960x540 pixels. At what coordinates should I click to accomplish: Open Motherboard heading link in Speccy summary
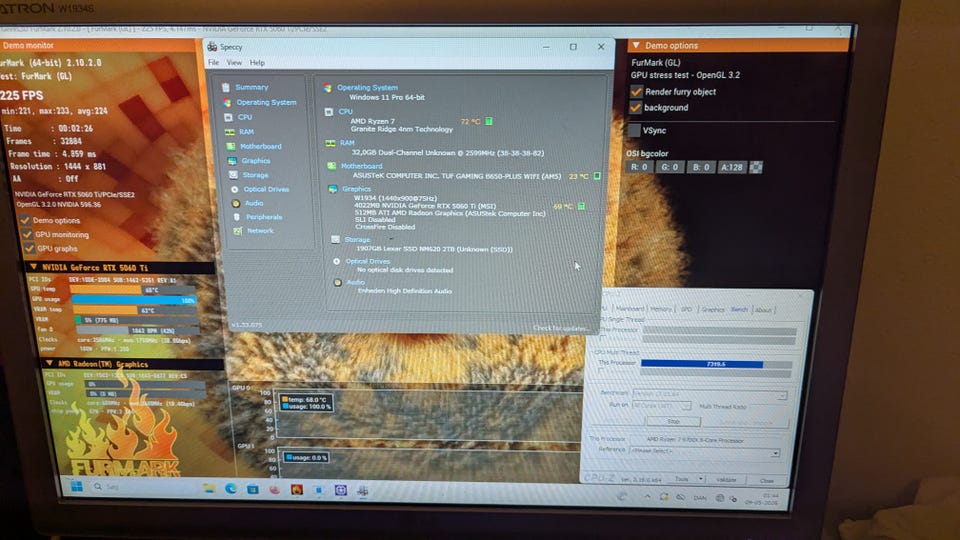tap(361, 166)
